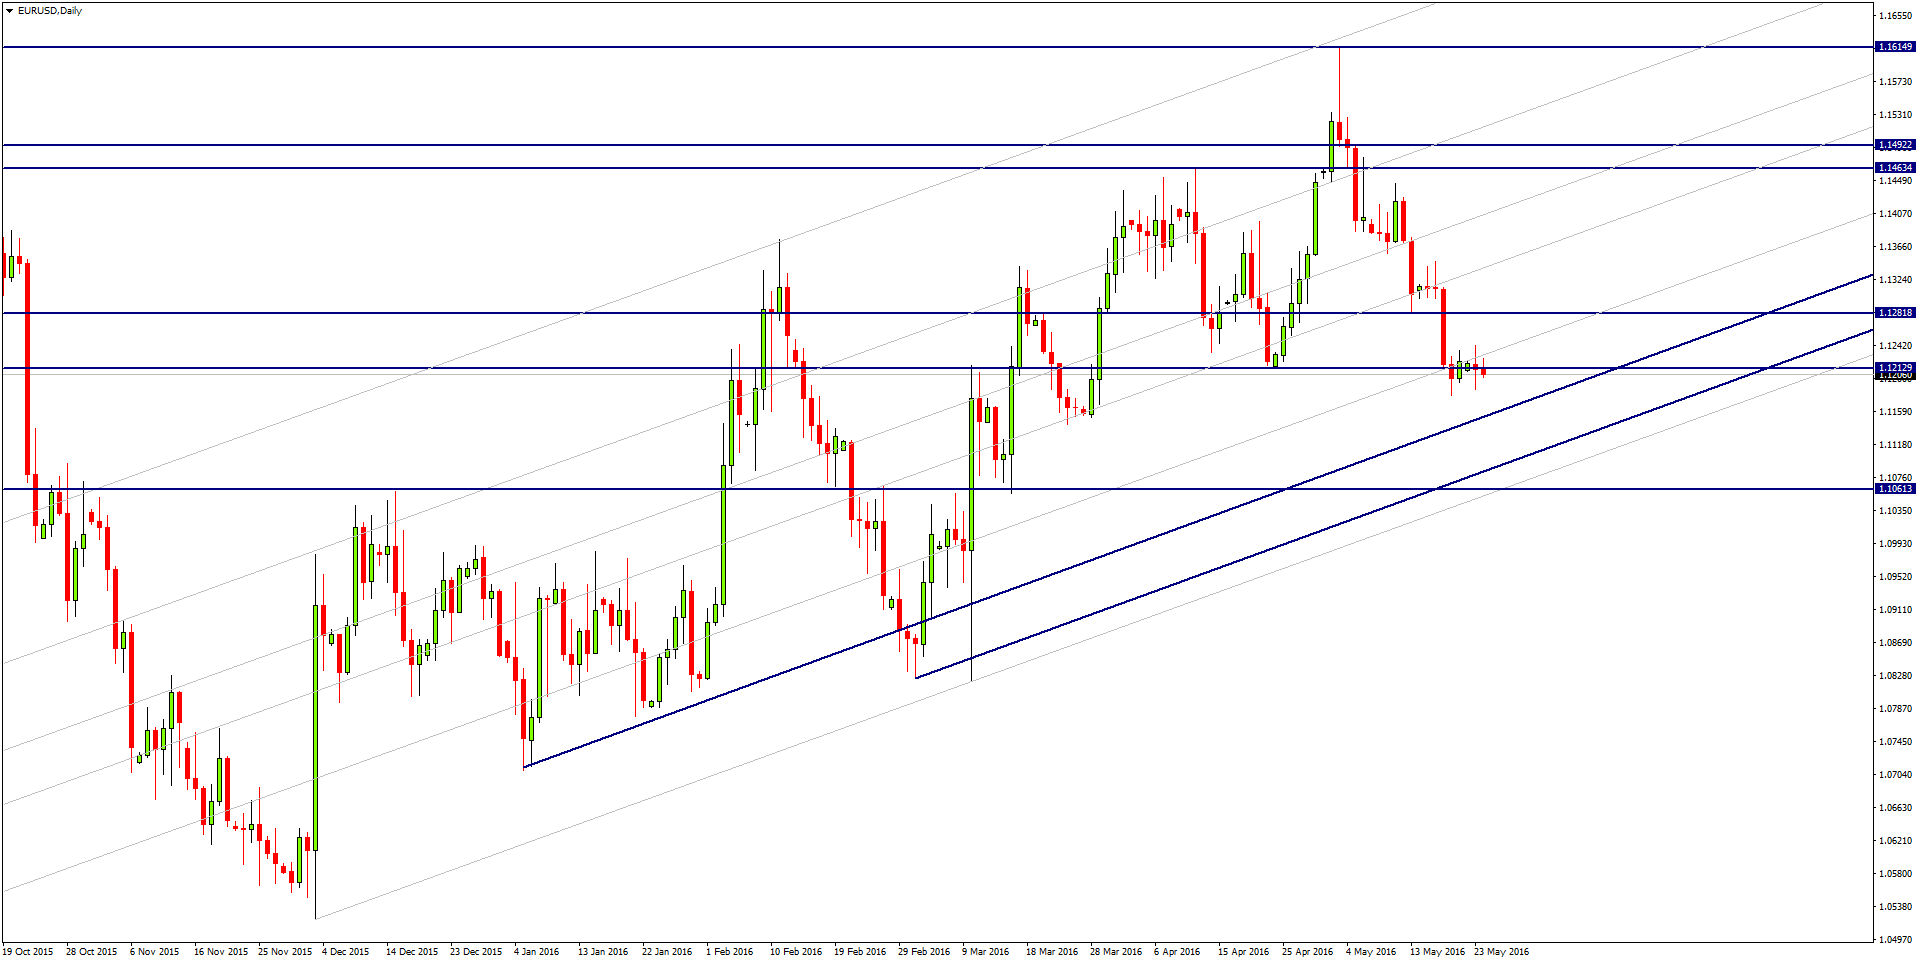Click the 1.09520 price axis value

(1896, 577)
